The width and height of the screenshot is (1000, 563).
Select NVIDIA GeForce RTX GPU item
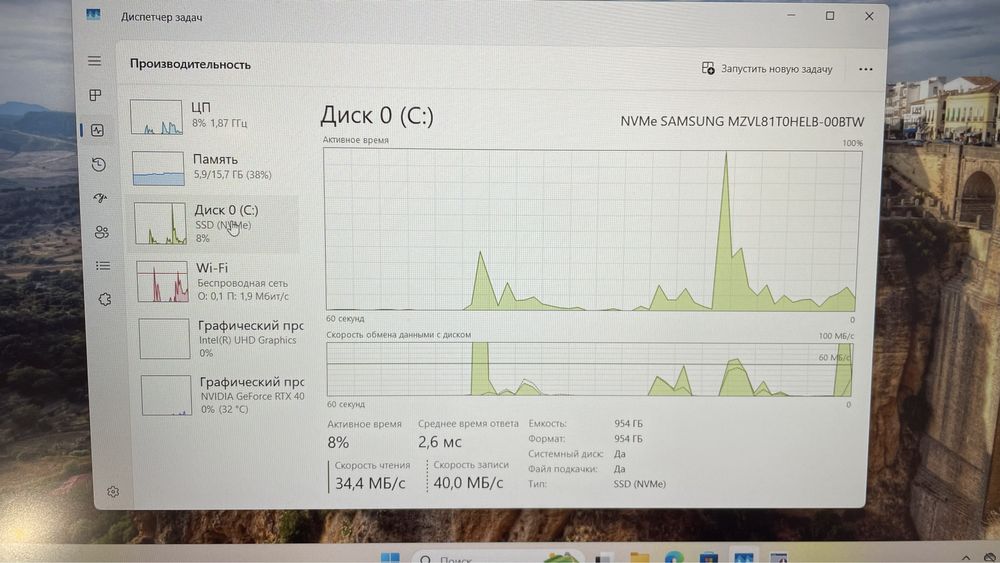click(222, 395)
